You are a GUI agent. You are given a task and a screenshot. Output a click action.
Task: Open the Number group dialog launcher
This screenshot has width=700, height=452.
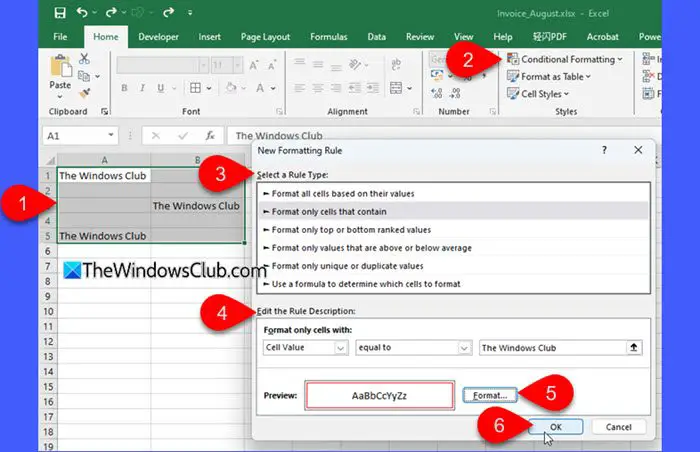click(493, 111)
